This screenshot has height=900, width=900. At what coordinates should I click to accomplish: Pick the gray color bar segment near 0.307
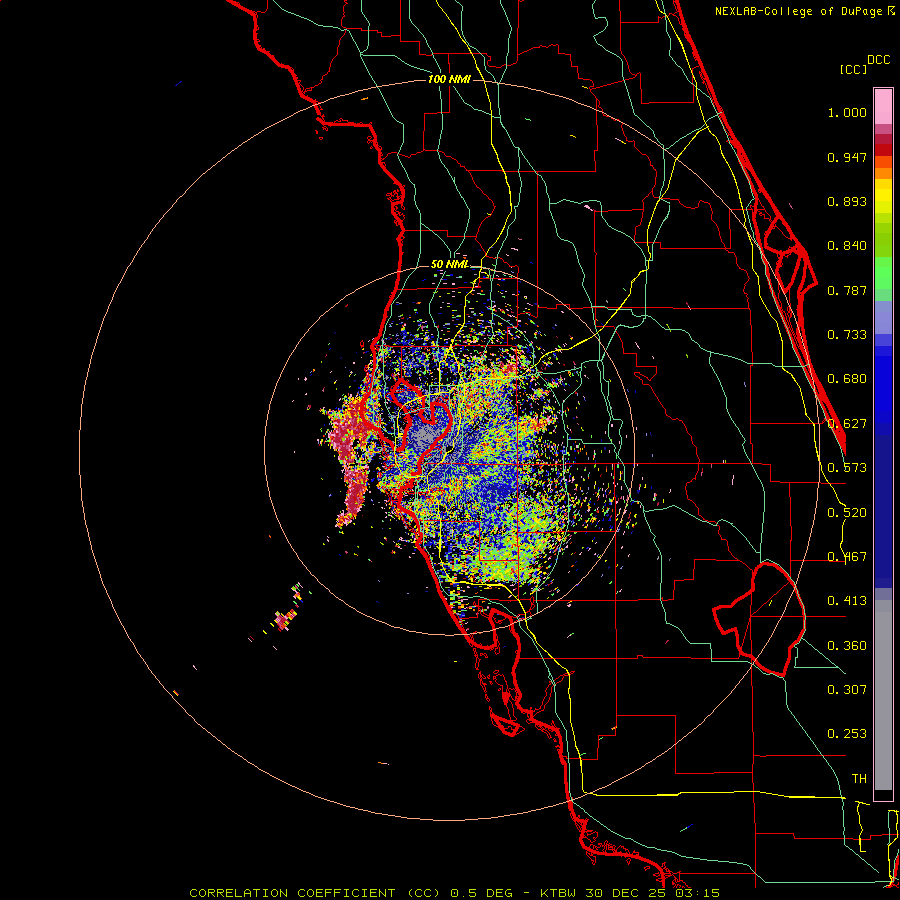[x=883, y=695]
